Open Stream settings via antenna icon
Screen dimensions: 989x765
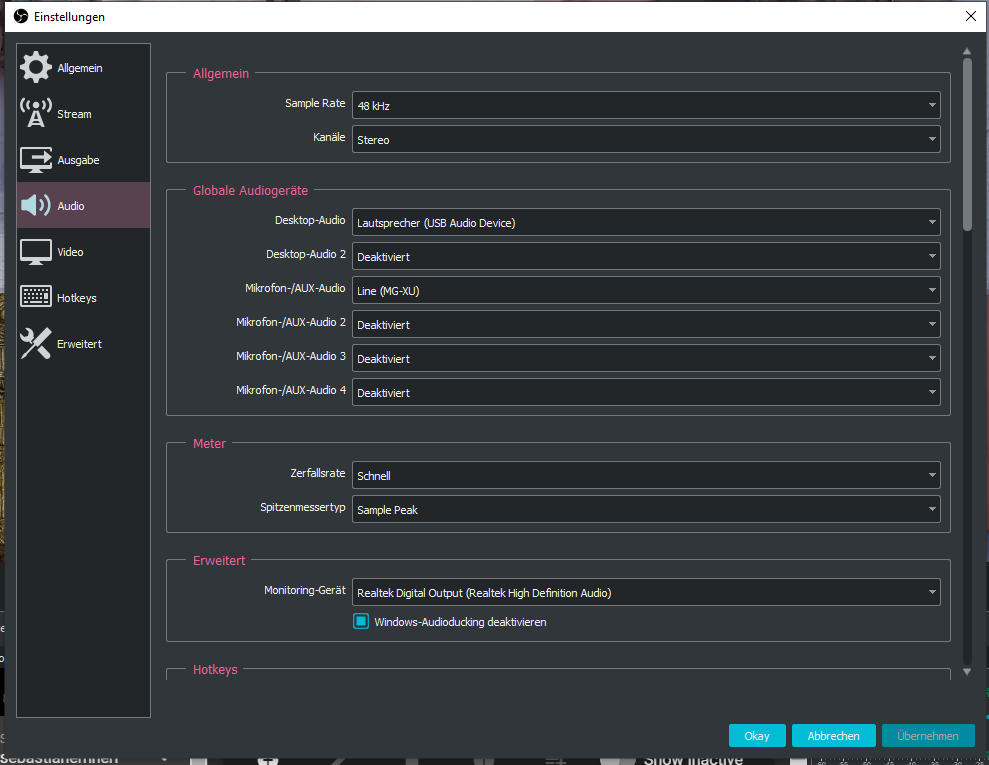[x=36, y=114]
